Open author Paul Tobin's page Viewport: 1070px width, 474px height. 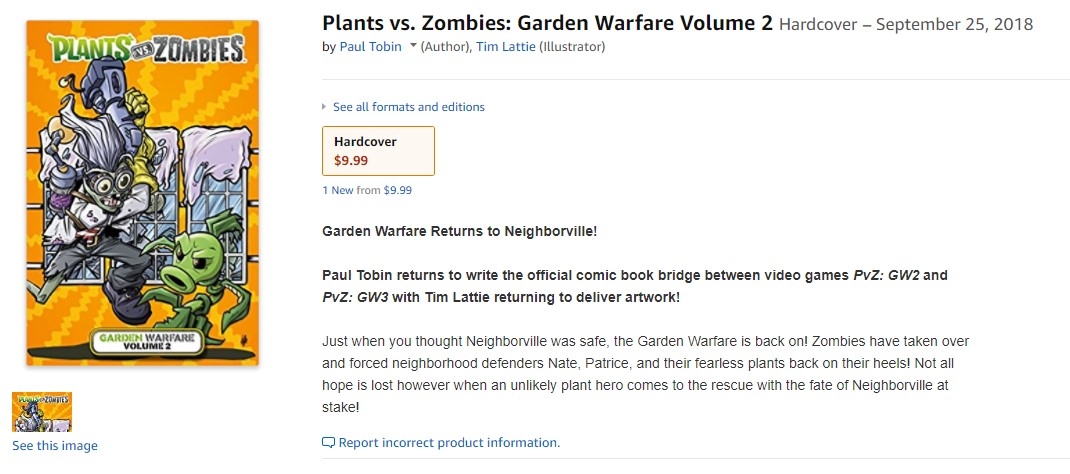point(371,47)
